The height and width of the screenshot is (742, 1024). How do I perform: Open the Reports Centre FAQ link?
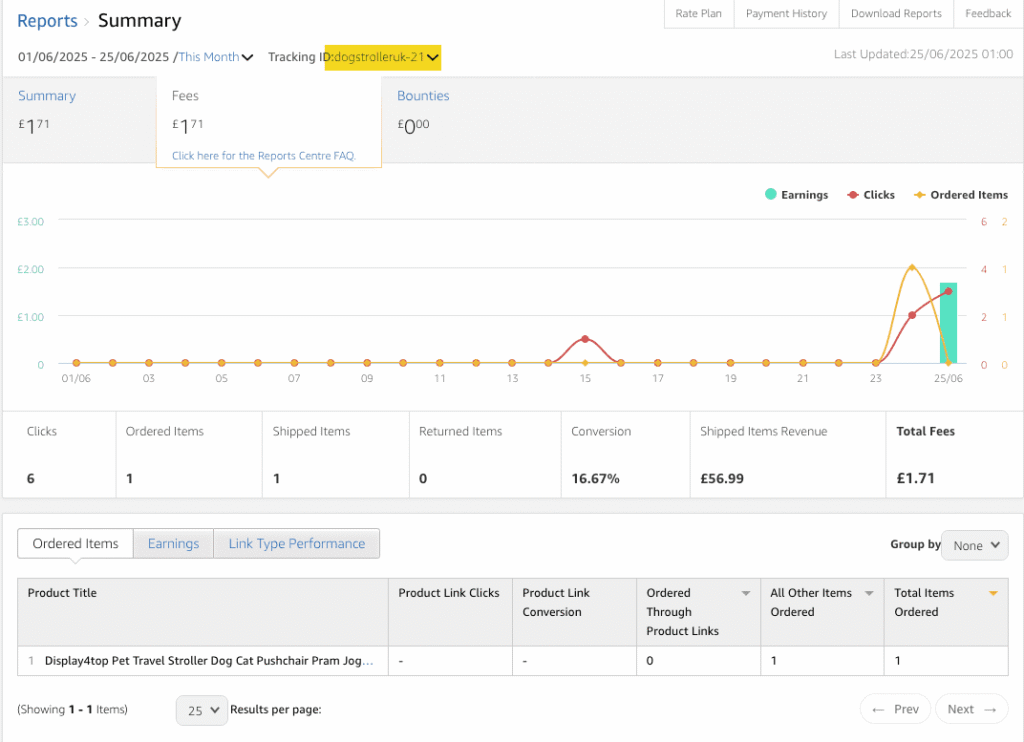pyautogui.click(x=263, y=155)
